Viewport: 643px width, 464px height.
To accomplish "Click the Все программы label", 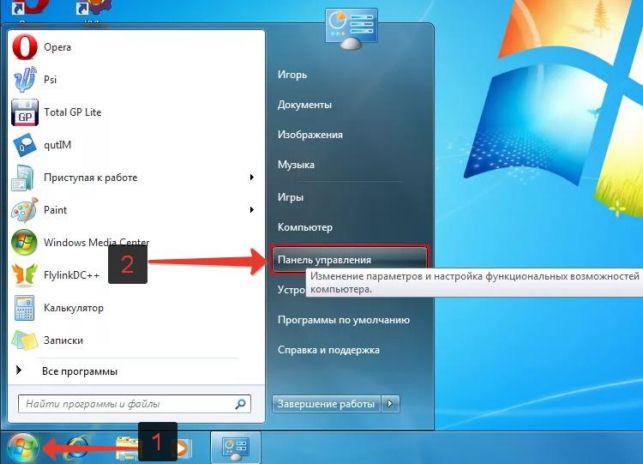I will 80,371.
